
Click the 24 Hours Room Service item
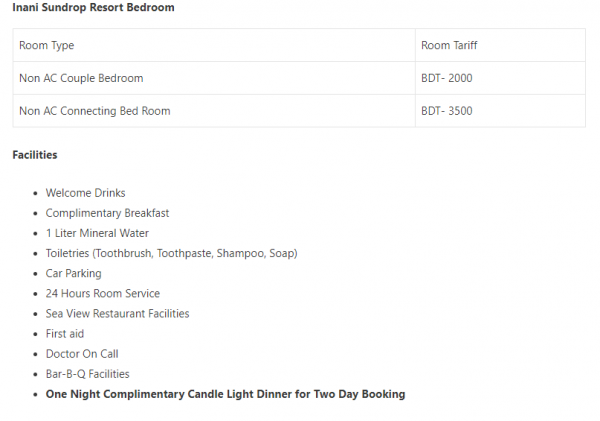point(103,294)
